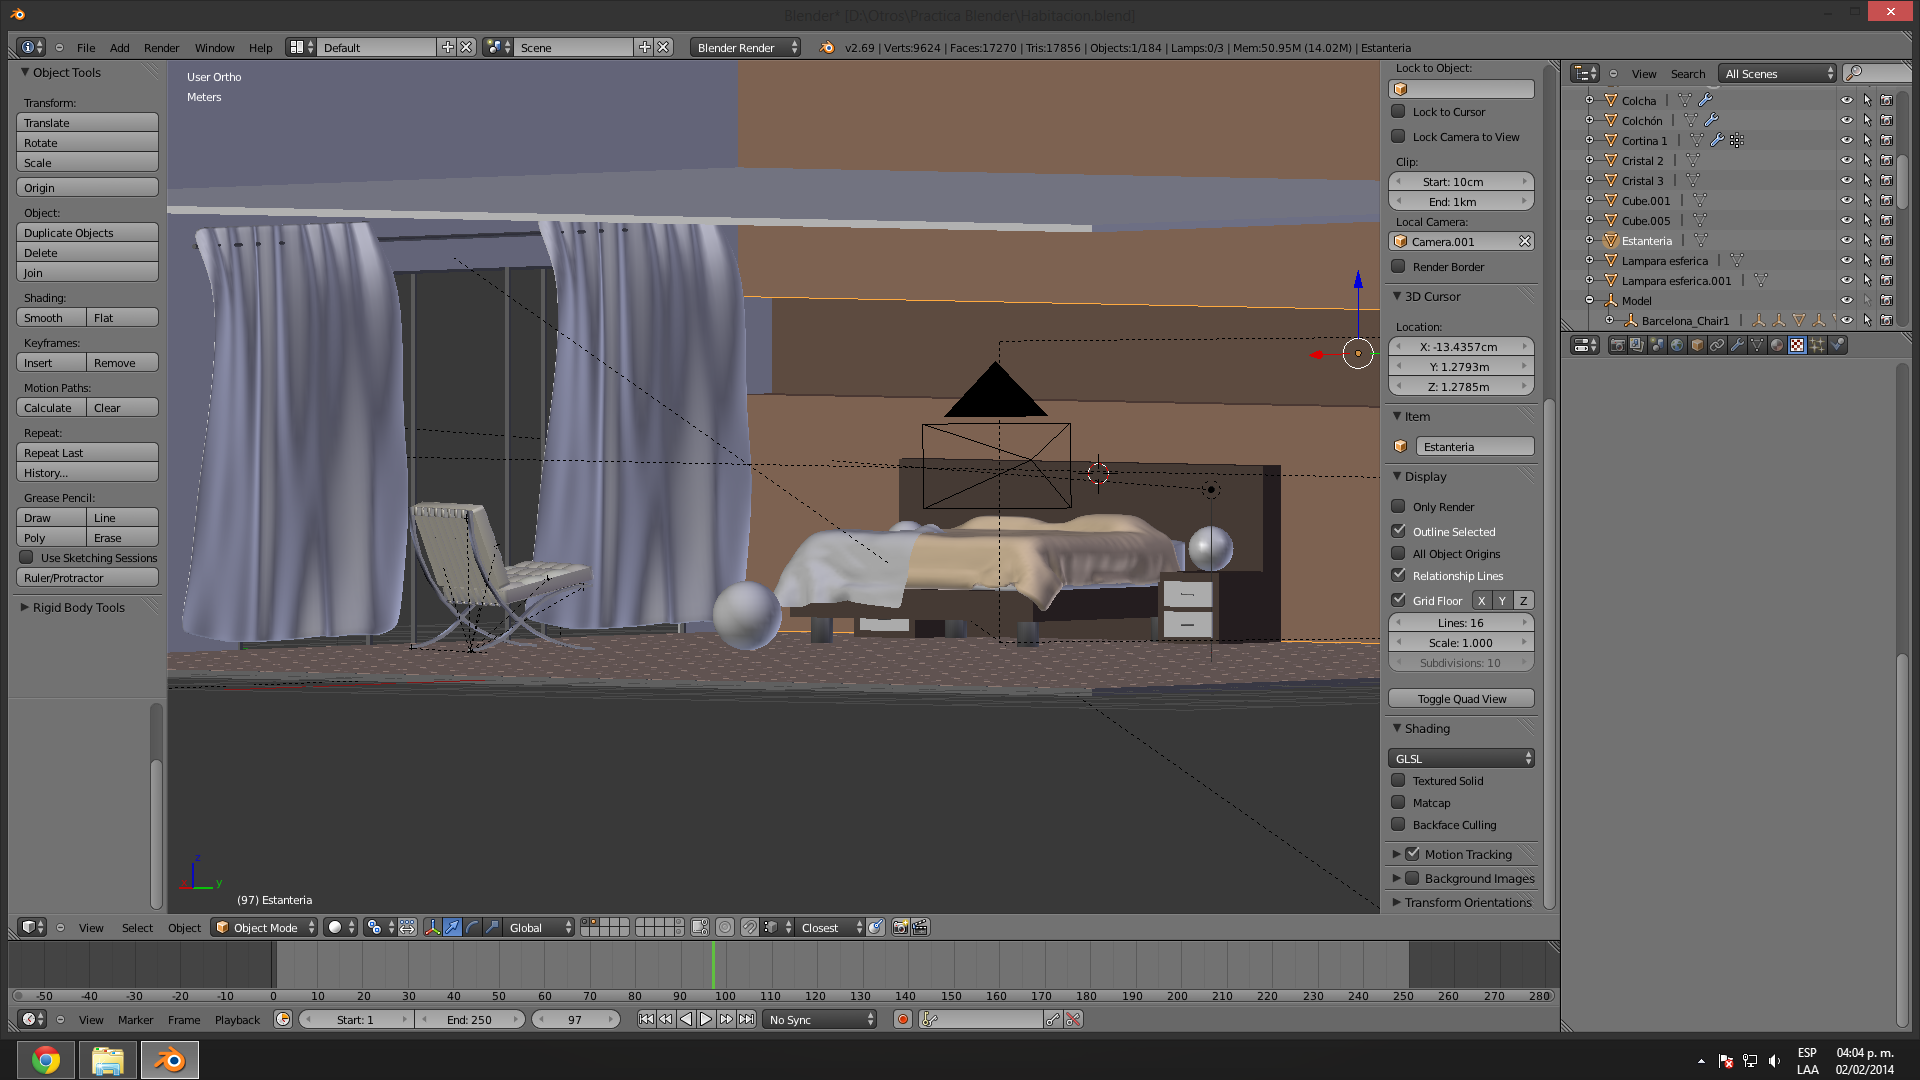Viewport: 1920px width, 1080px height.
Task: Click the auto keyframe record button
Action: point(903,1019)
